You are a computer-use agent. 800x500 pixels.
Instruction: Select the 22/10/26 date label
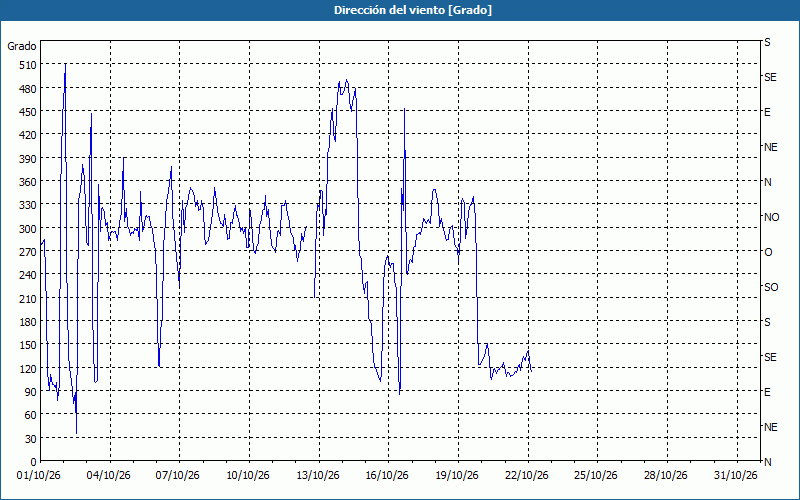tap(527, 476)
